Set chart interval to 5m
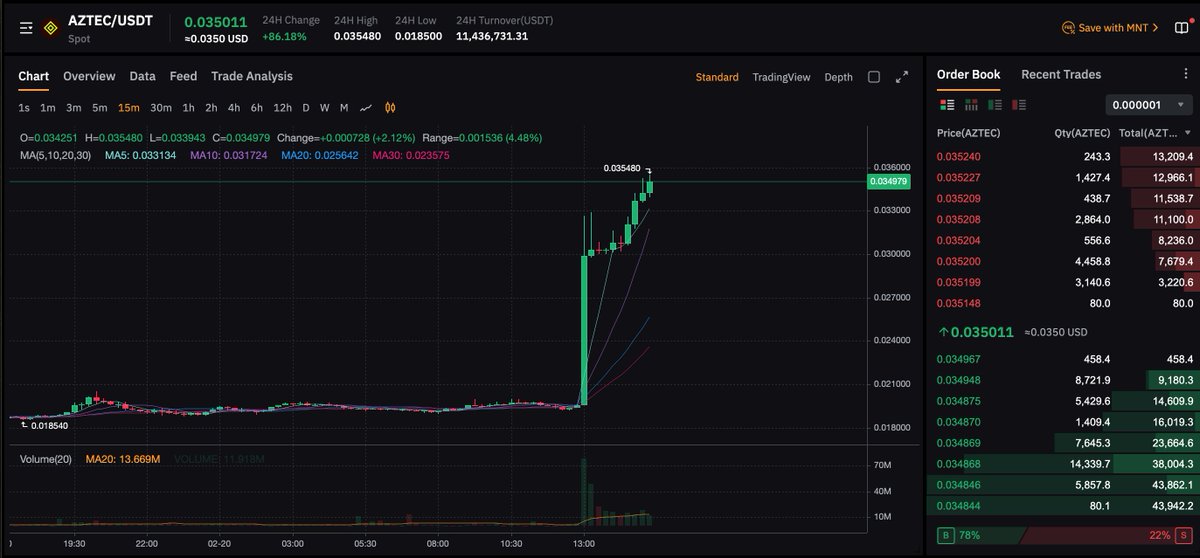The image size is (1200, 558). 100,108
